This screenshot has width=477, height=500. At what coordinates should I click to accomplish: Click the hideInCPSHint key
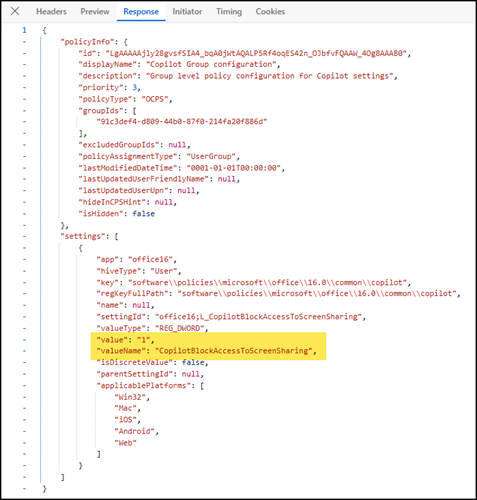tap(112, 202)
